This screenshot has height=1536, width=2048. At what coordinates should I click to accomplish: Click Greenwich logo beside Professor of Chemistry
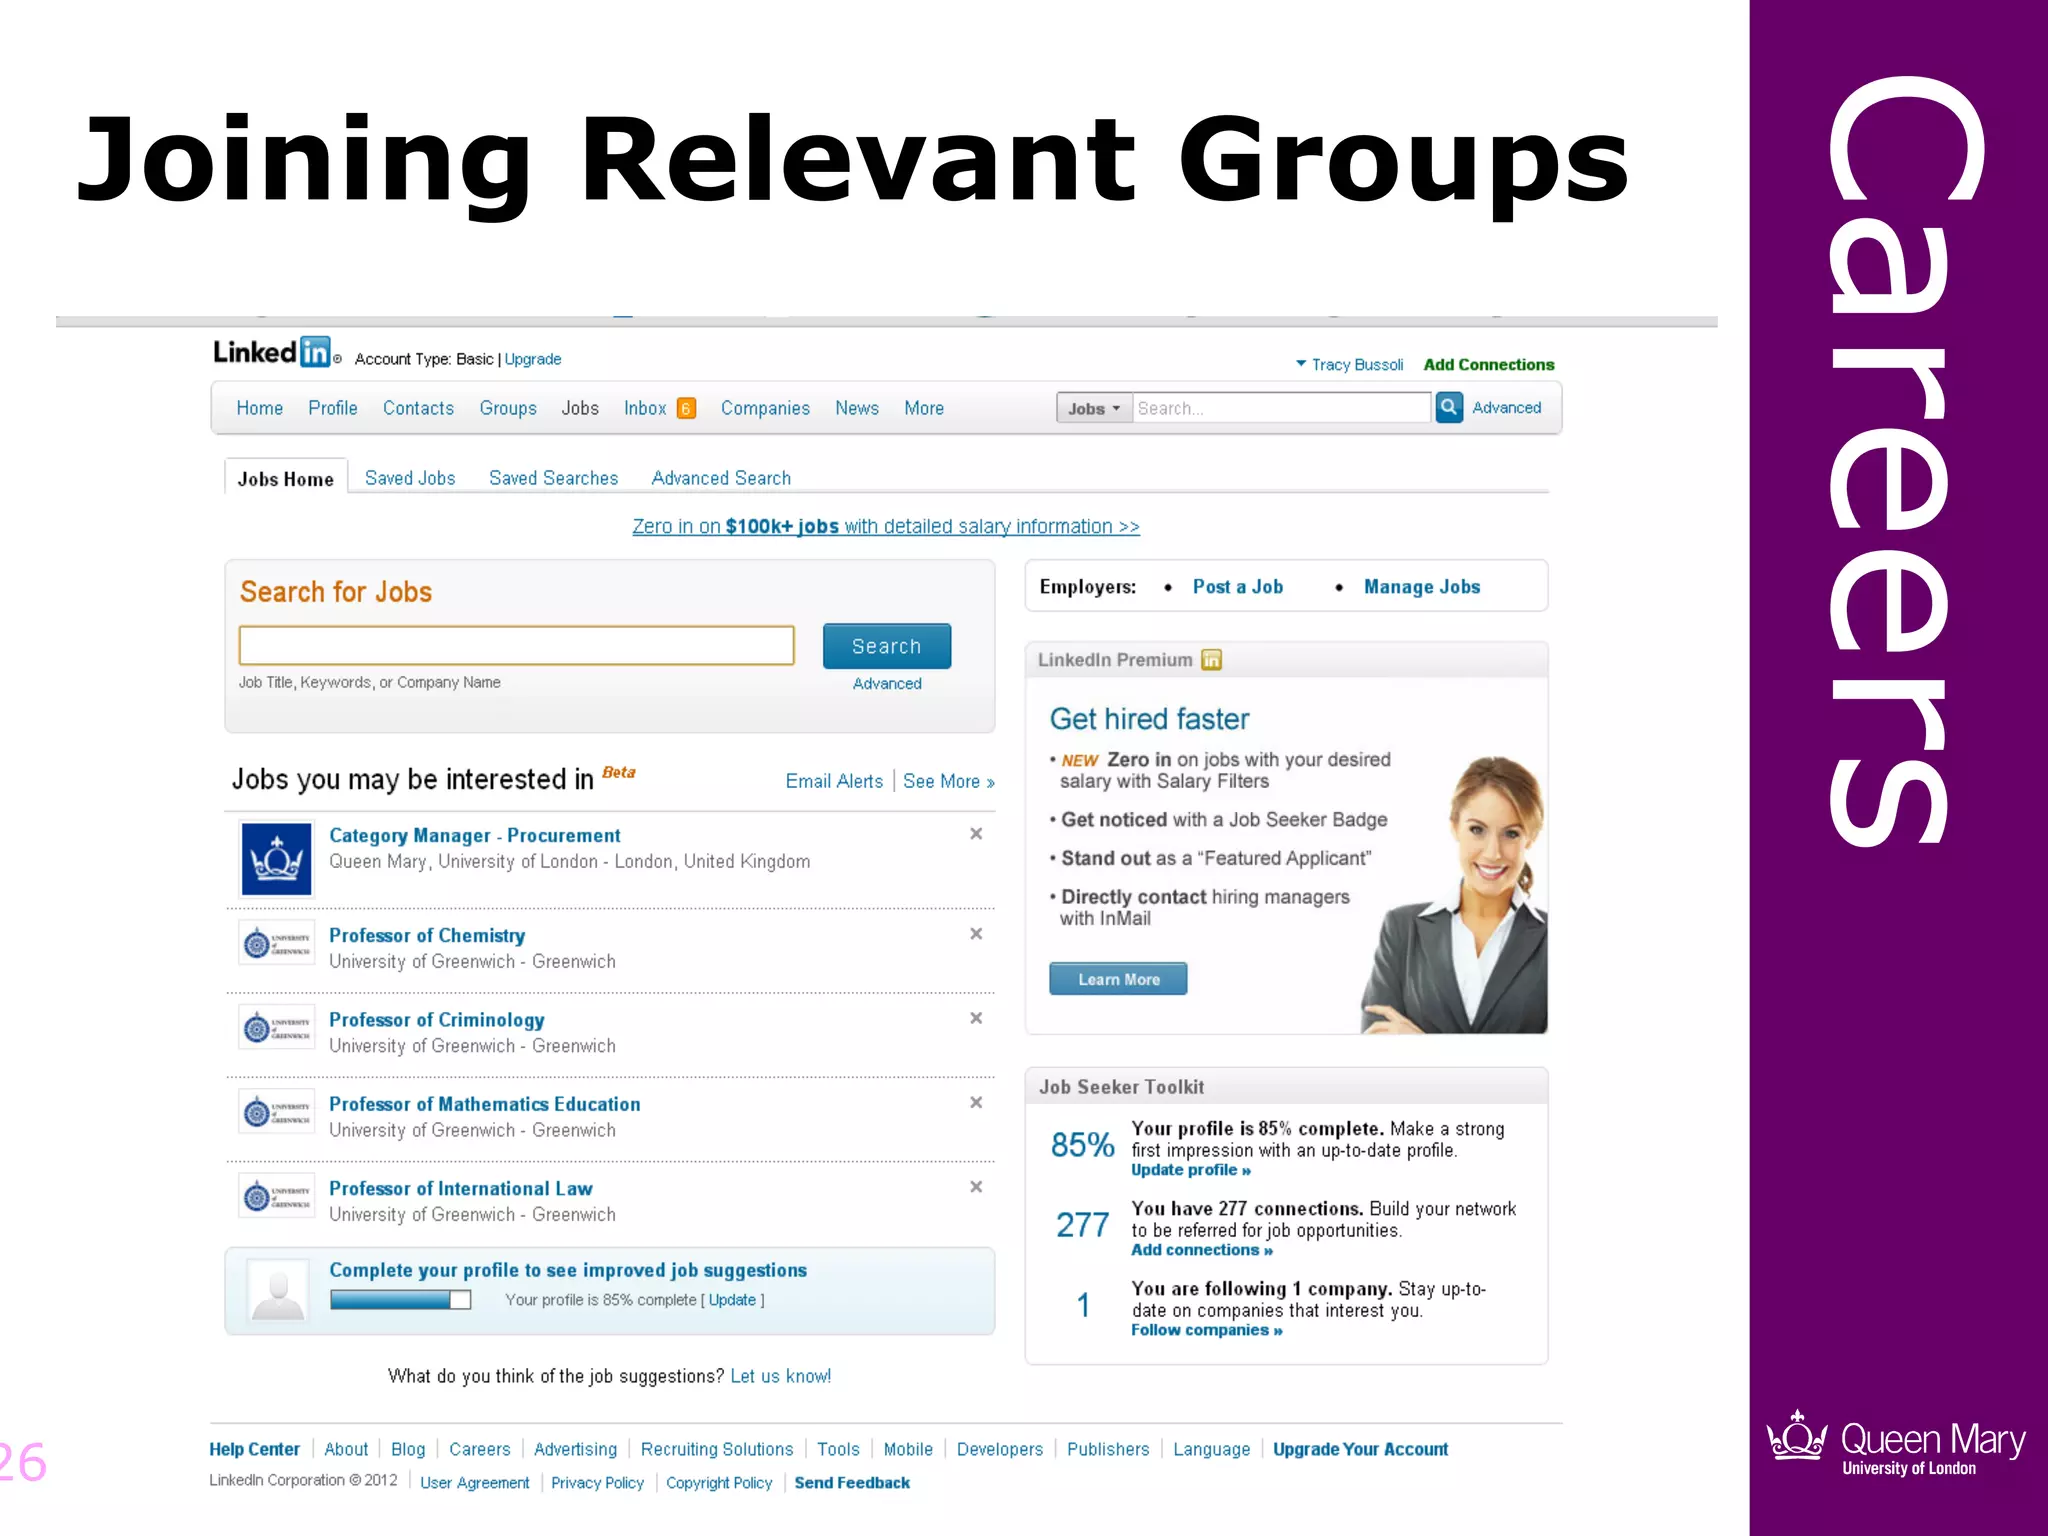[x=277, y=943]
